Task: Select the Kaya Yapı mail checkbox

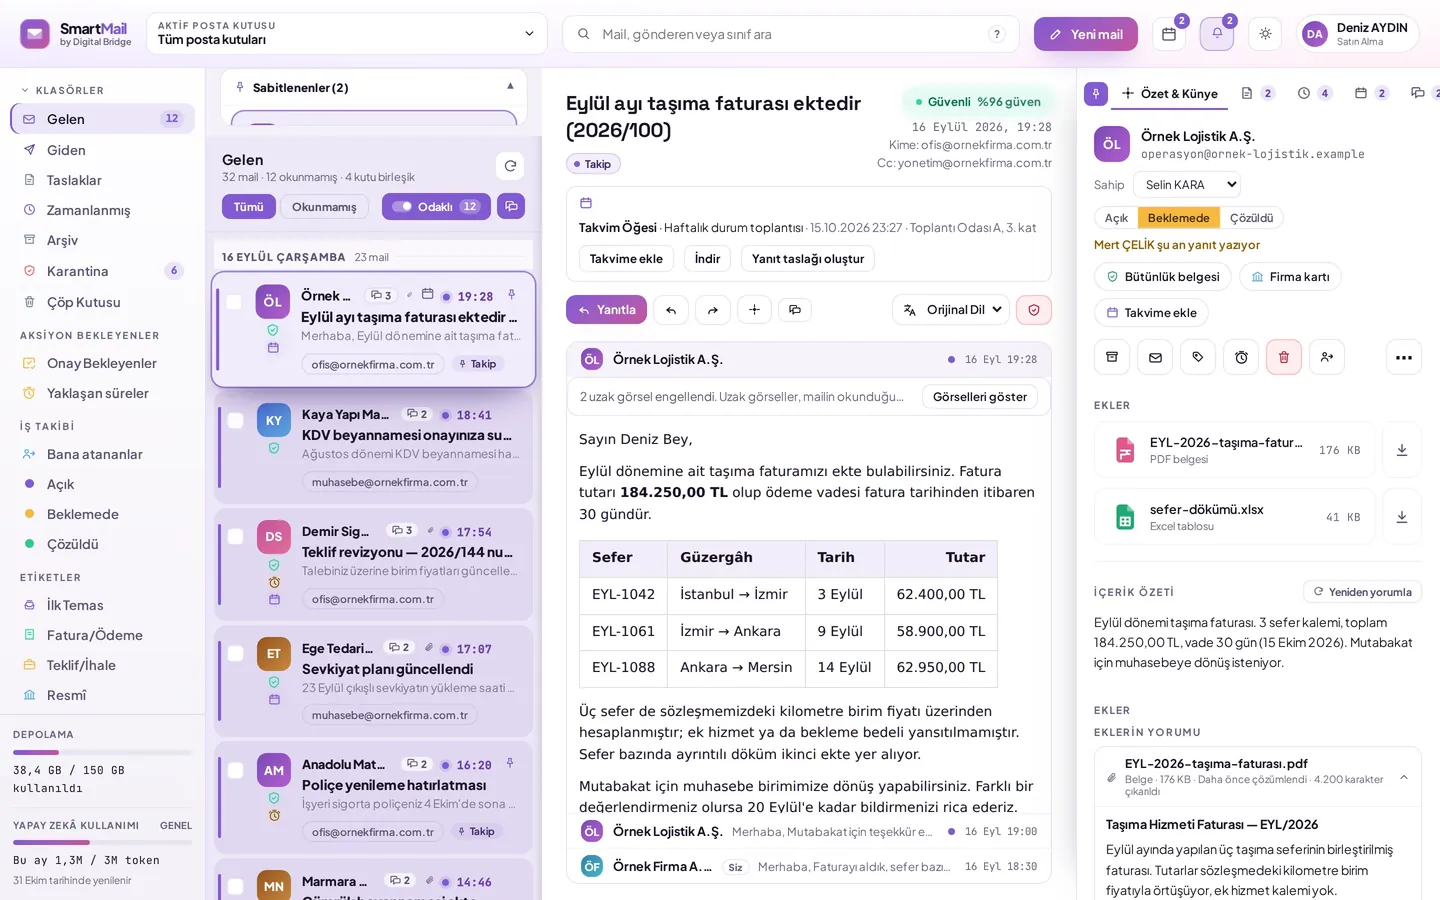Action: pos(235,420)
